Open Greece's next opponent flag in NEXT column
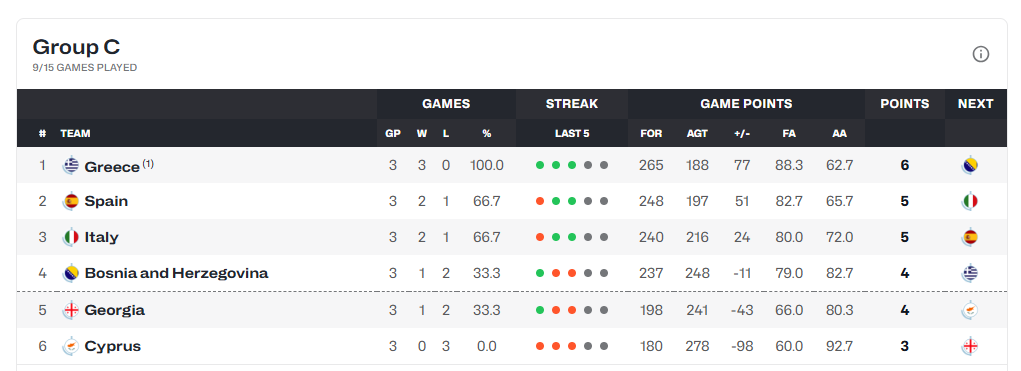 coord(970,165)
